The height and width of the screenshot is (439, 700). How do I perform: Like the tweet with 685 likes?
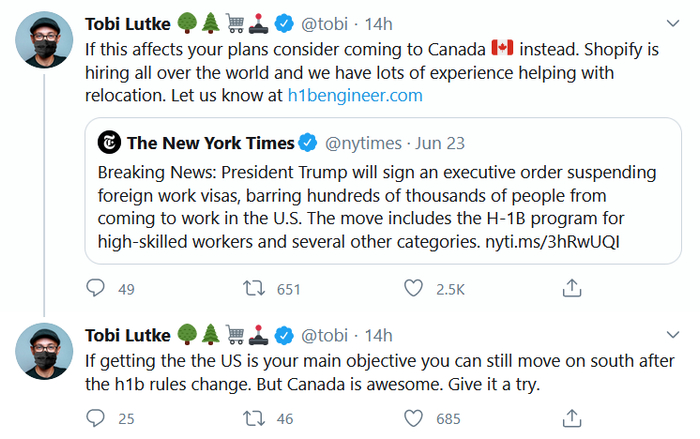pyautogui.click(x=414, y=418)
